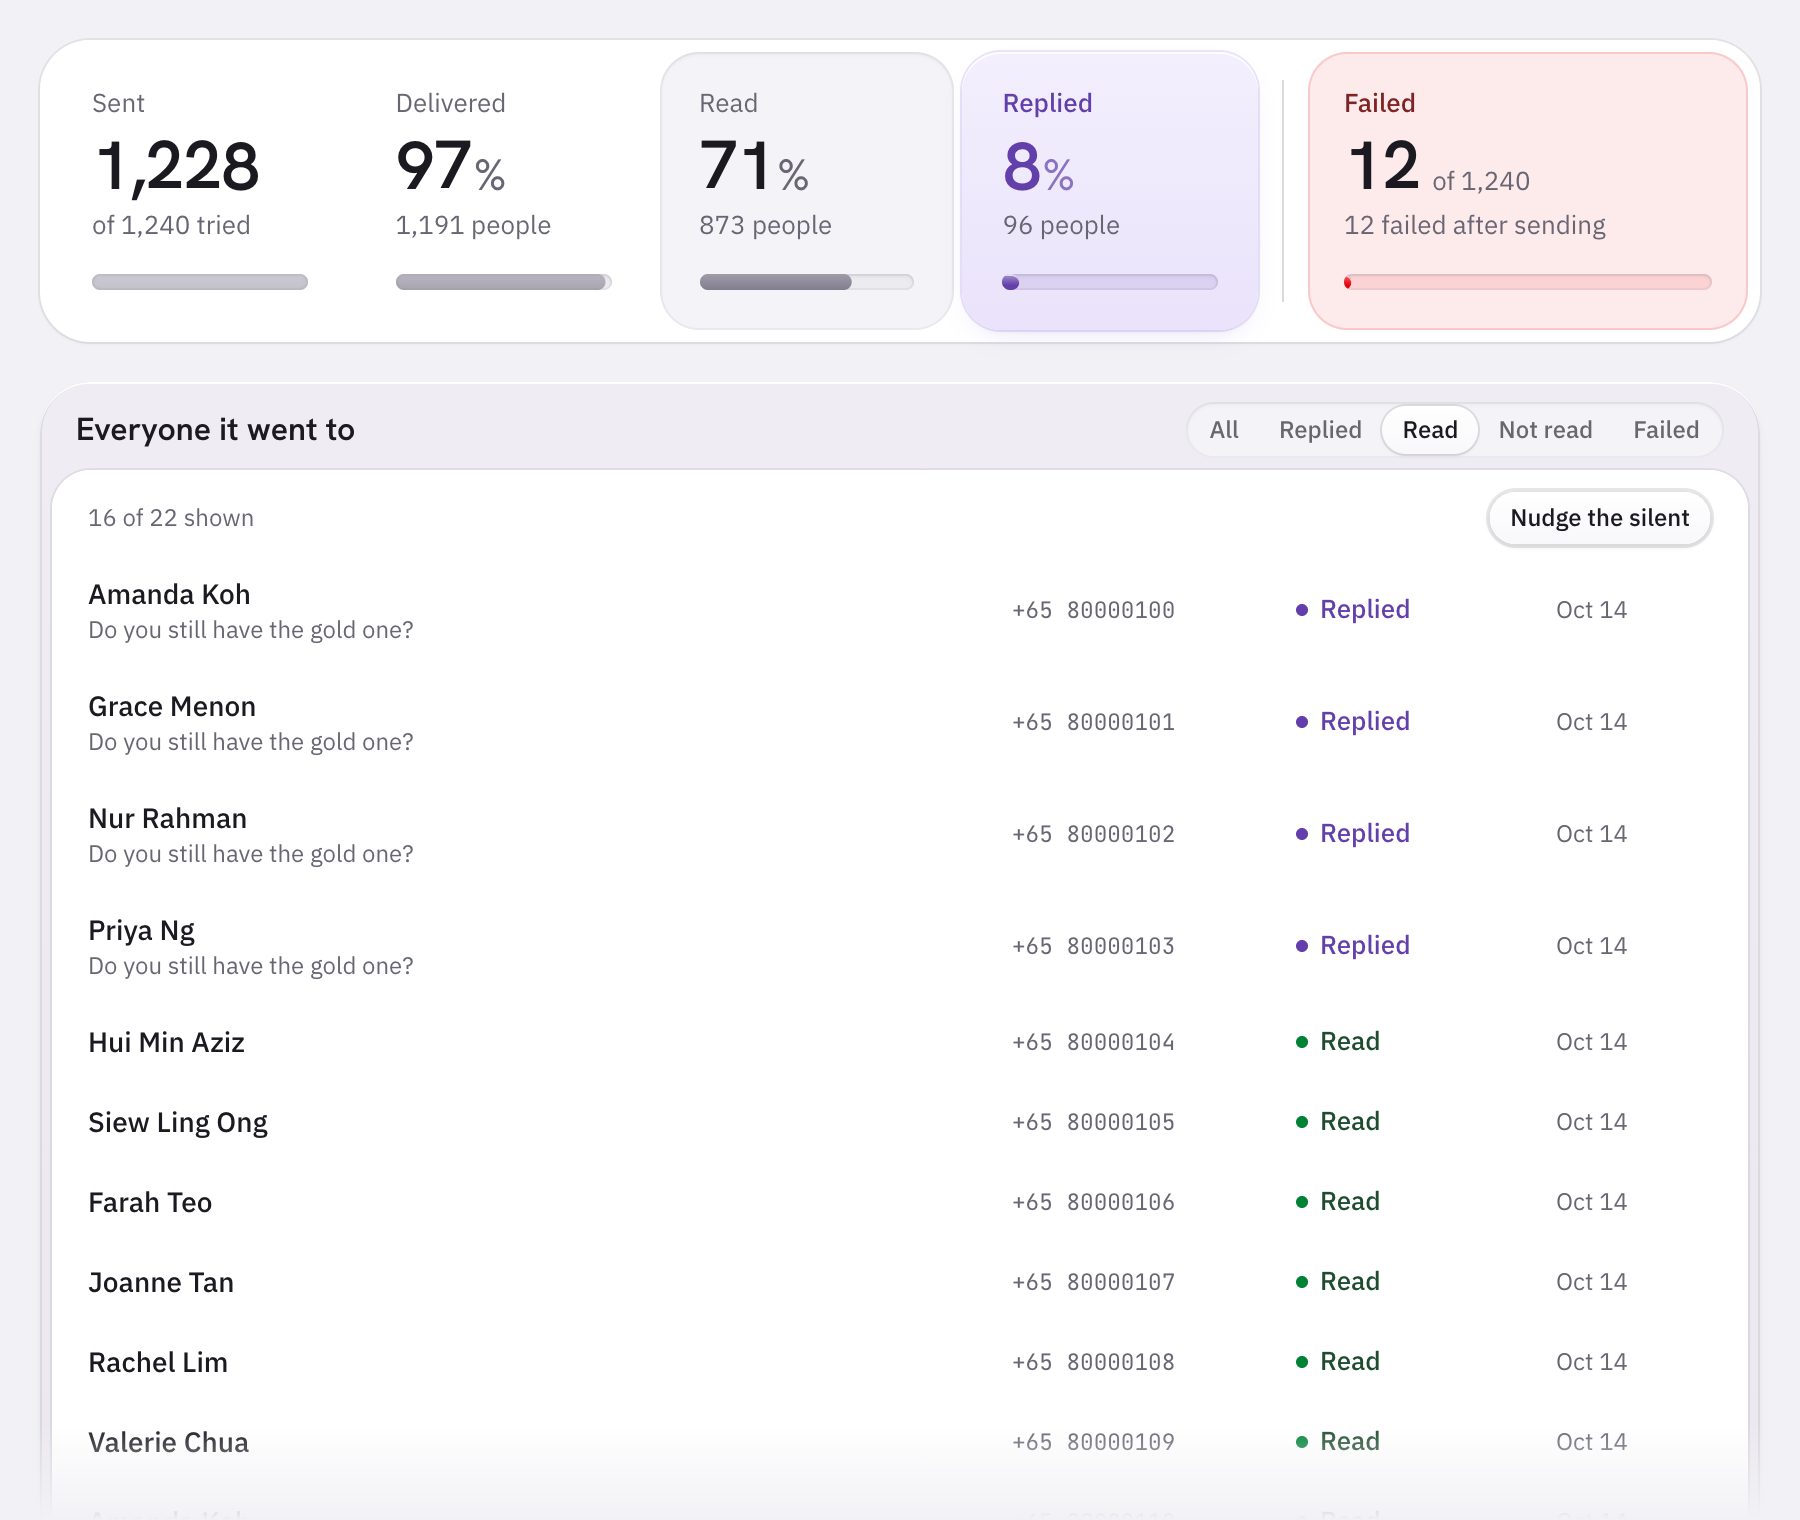Click phone number +65 80000104

1093,1042
